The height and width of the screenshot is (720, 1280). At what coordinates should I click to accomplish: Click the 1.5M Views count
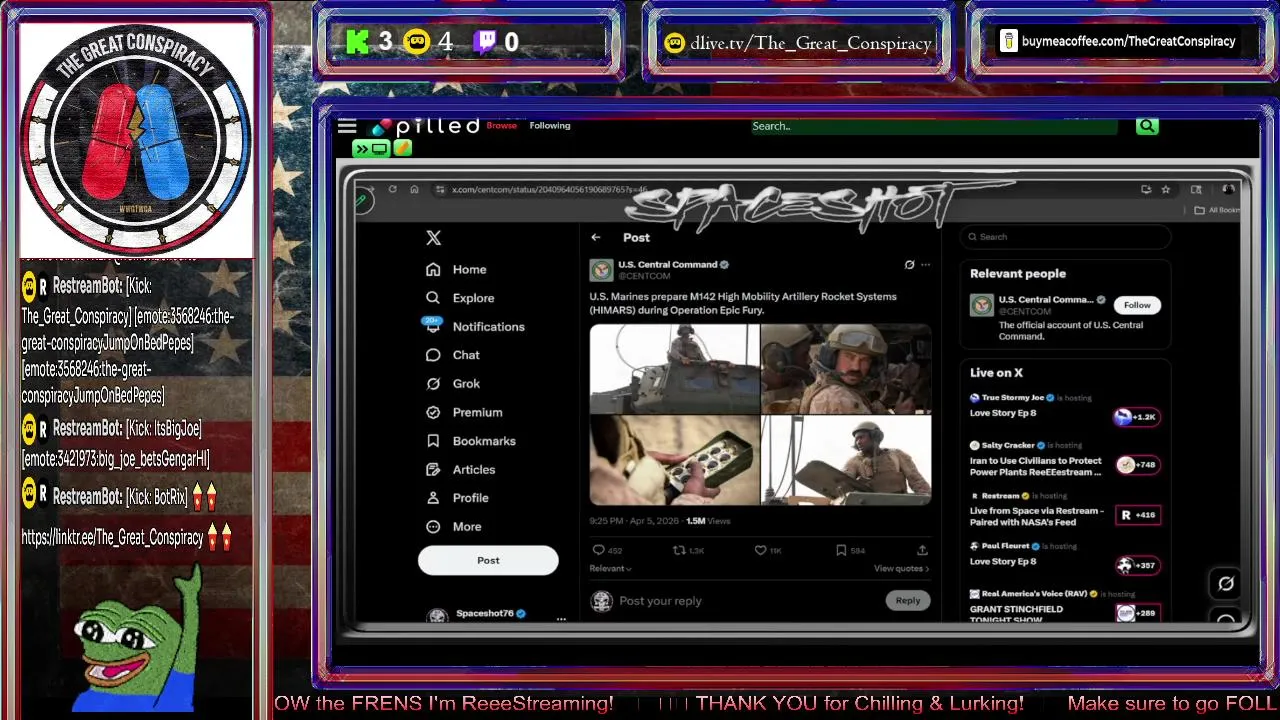tap(707, 521)
